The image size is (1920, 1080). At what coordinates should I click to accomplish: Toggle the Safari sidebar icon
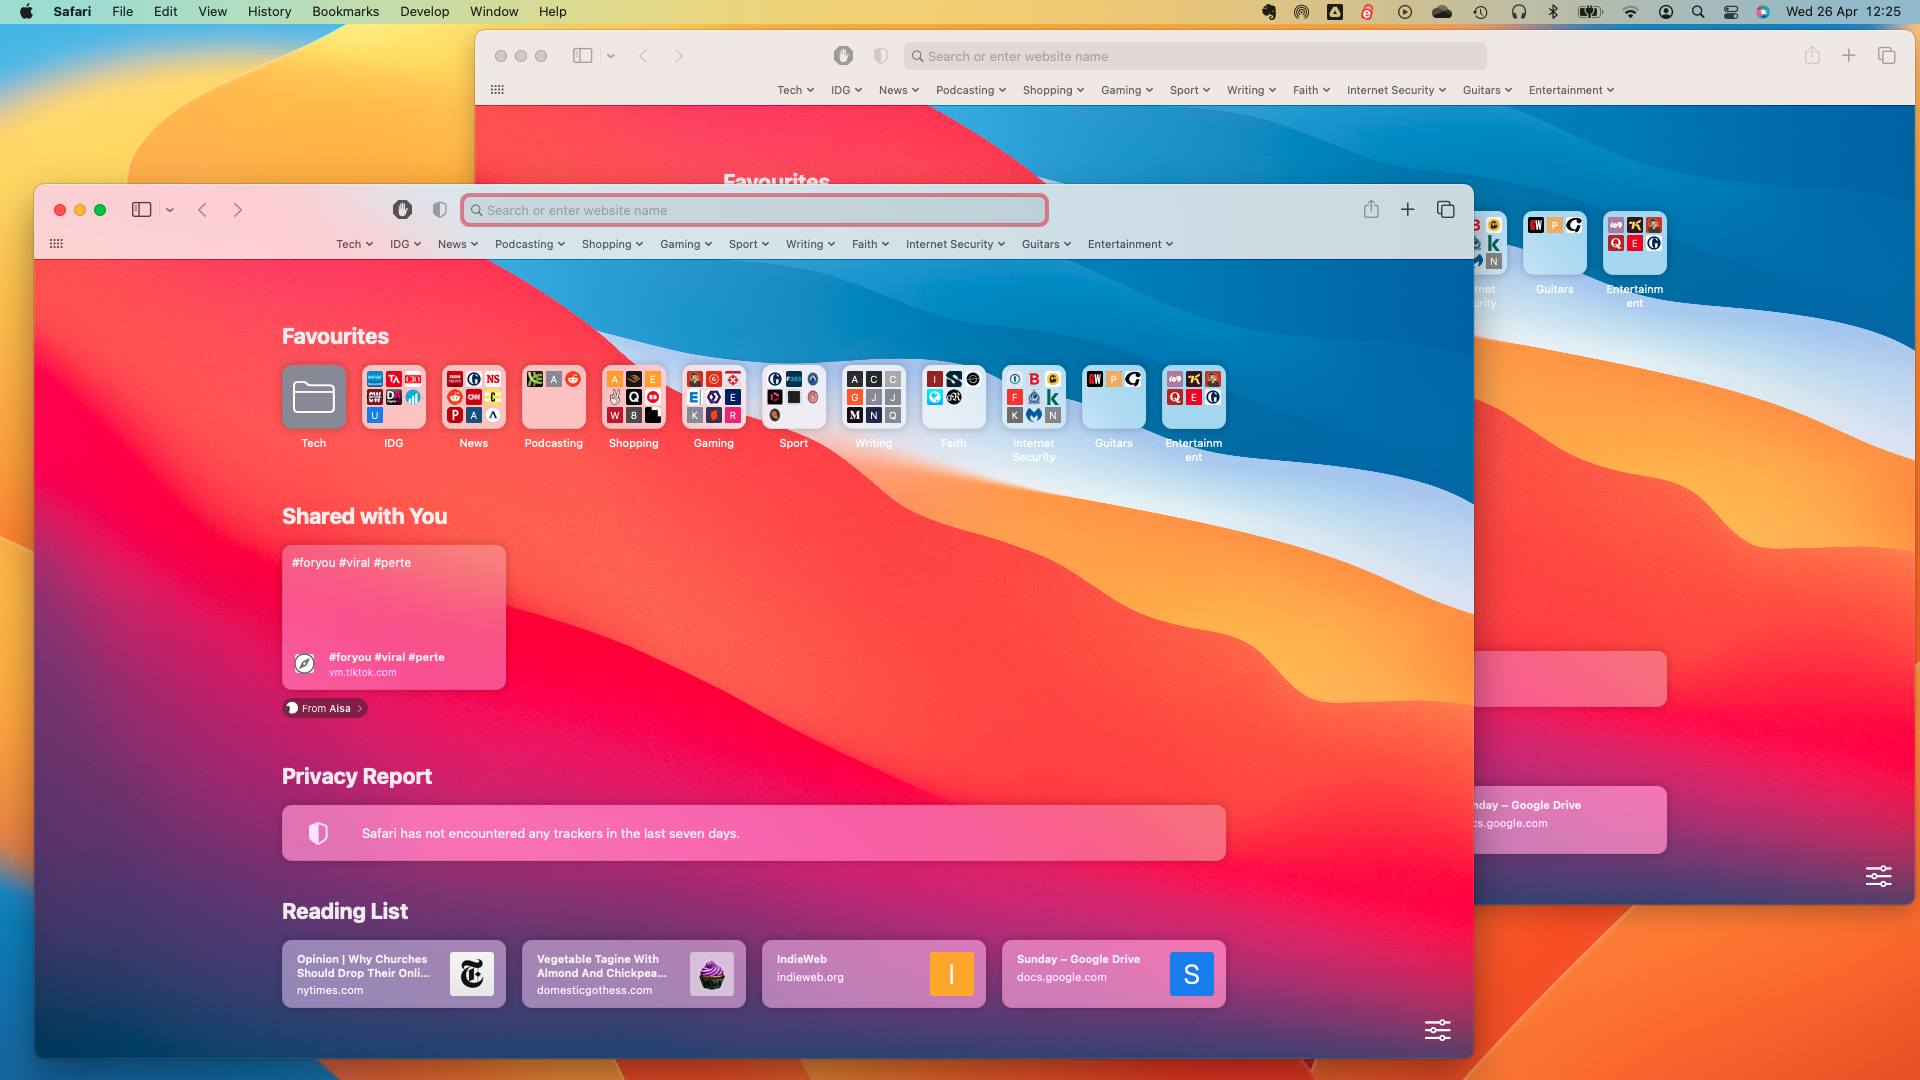click(141, 210)
